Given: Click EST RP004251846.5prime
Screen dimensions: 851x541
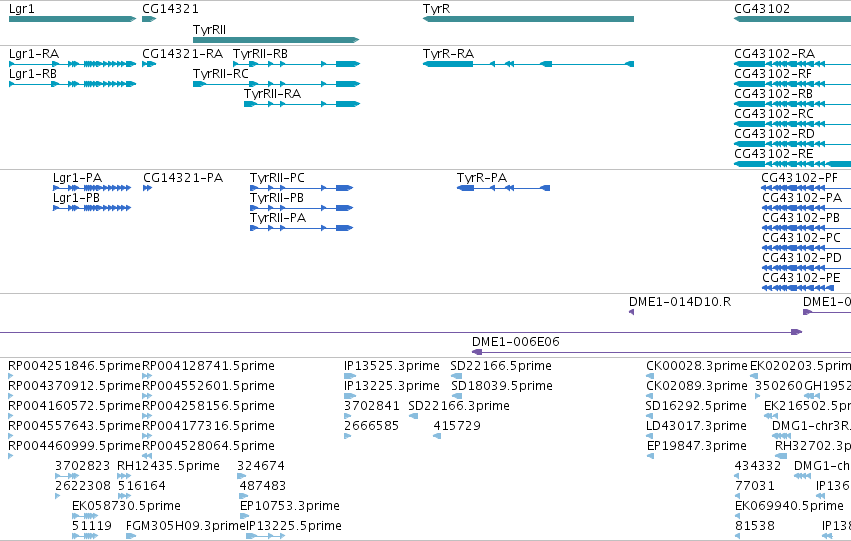Looking at the screenshot, I should (74, 366).
